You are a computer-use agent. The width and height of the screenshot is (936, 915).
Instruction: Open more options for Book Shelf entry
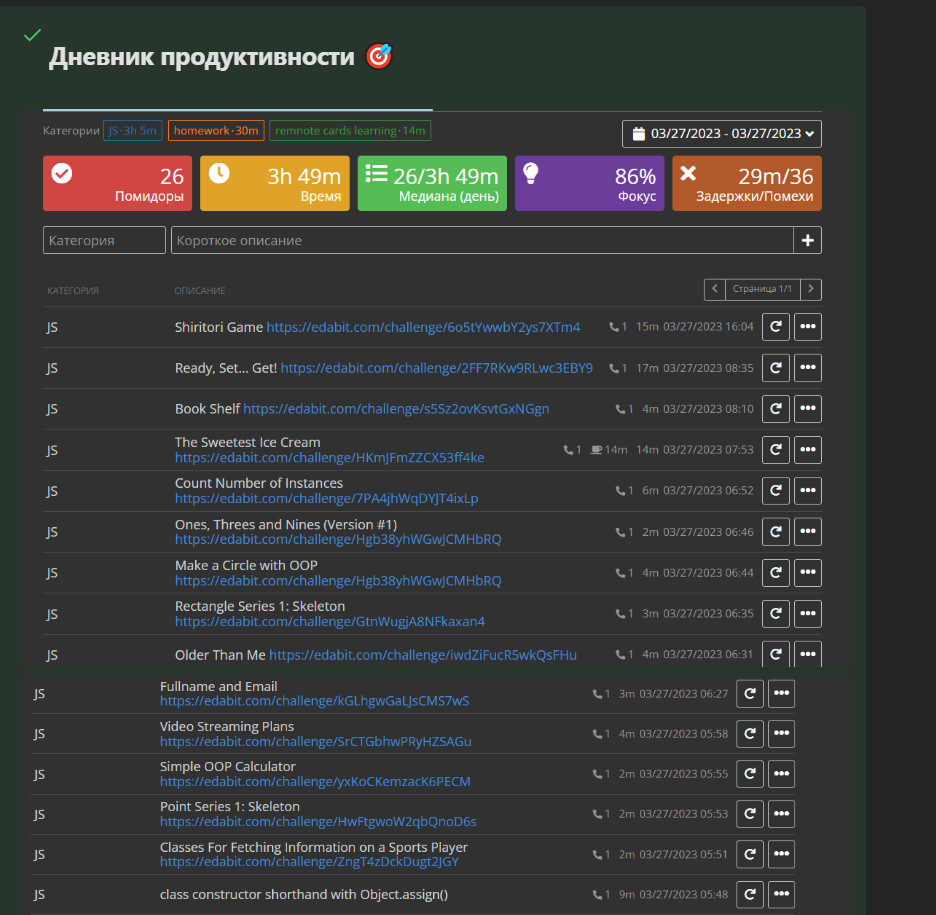coord(807,409)
